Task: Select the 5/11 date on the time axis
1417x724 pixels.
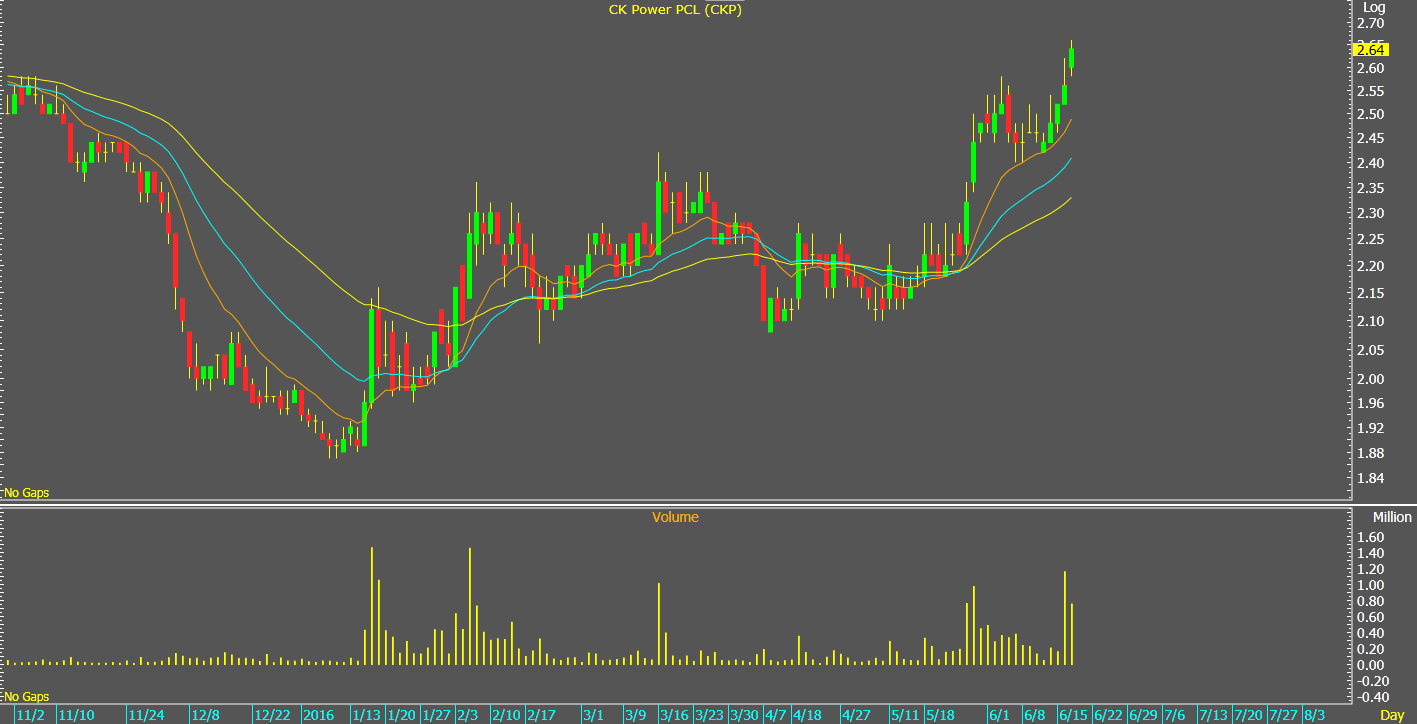Action: tap(906, 715)
